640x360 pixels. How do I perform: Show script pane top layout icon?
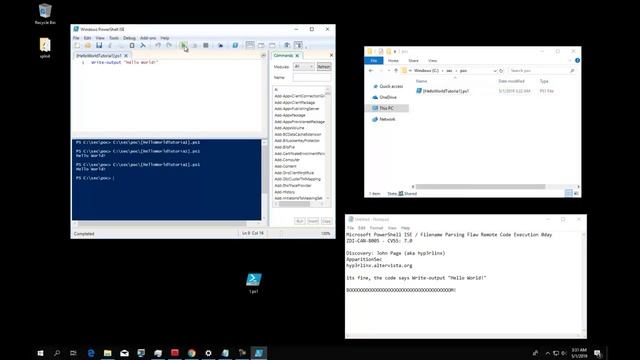click(x=250, y=45)
